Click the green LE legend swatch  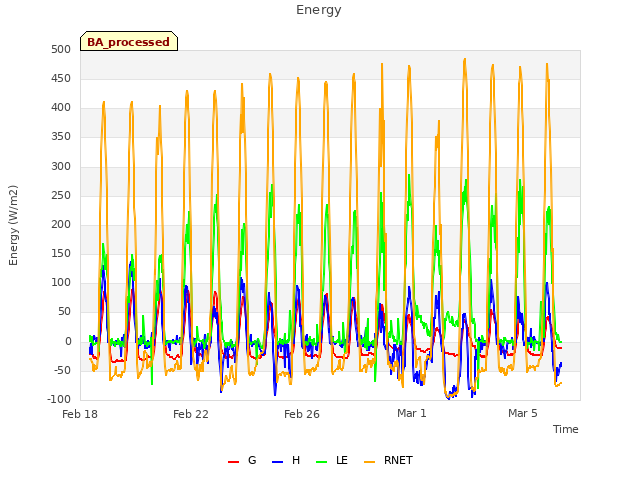(322, 462)
